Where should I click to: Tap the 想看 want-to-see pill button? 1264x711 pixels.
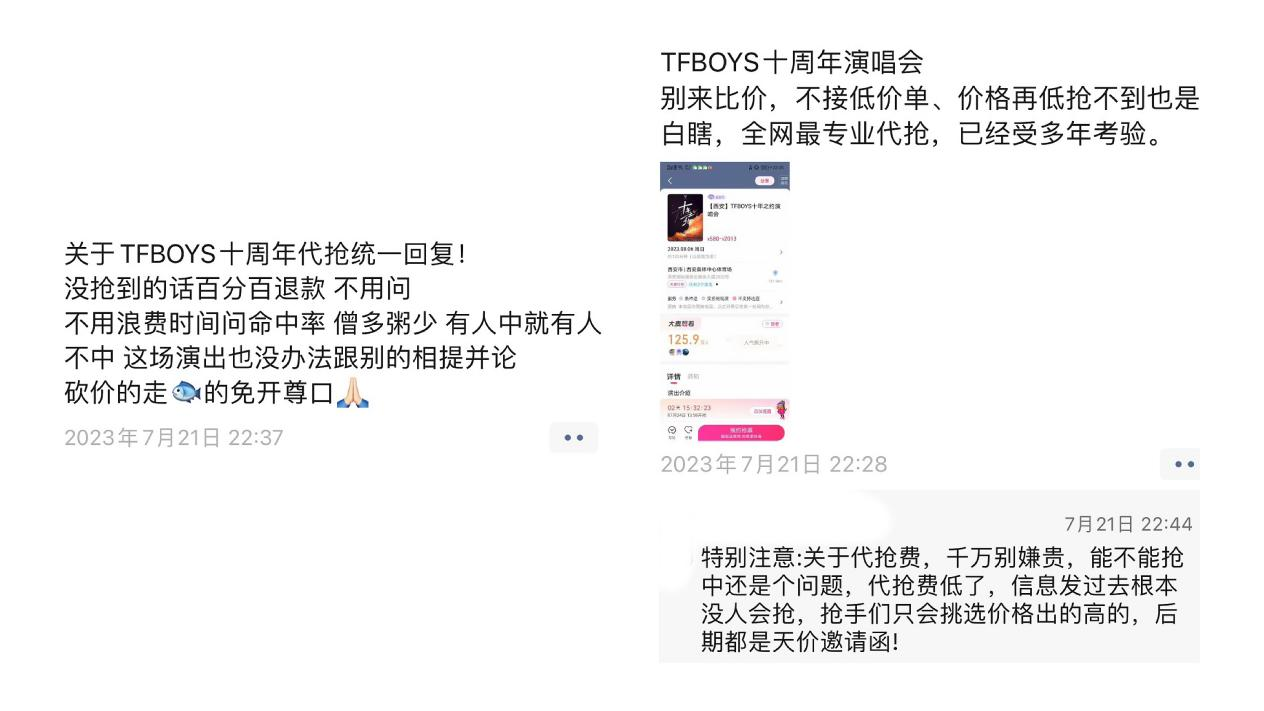tap(772, 324)
